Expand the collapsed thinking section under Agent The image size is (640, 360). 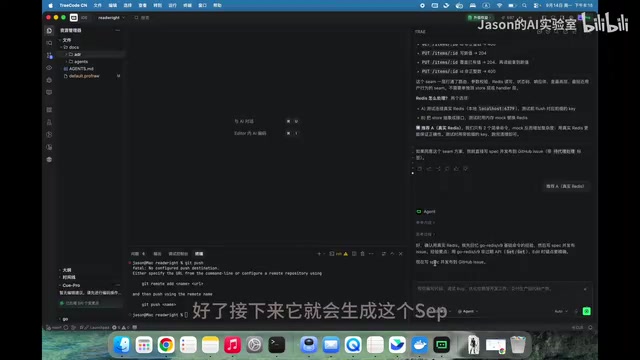click(425, 234)
